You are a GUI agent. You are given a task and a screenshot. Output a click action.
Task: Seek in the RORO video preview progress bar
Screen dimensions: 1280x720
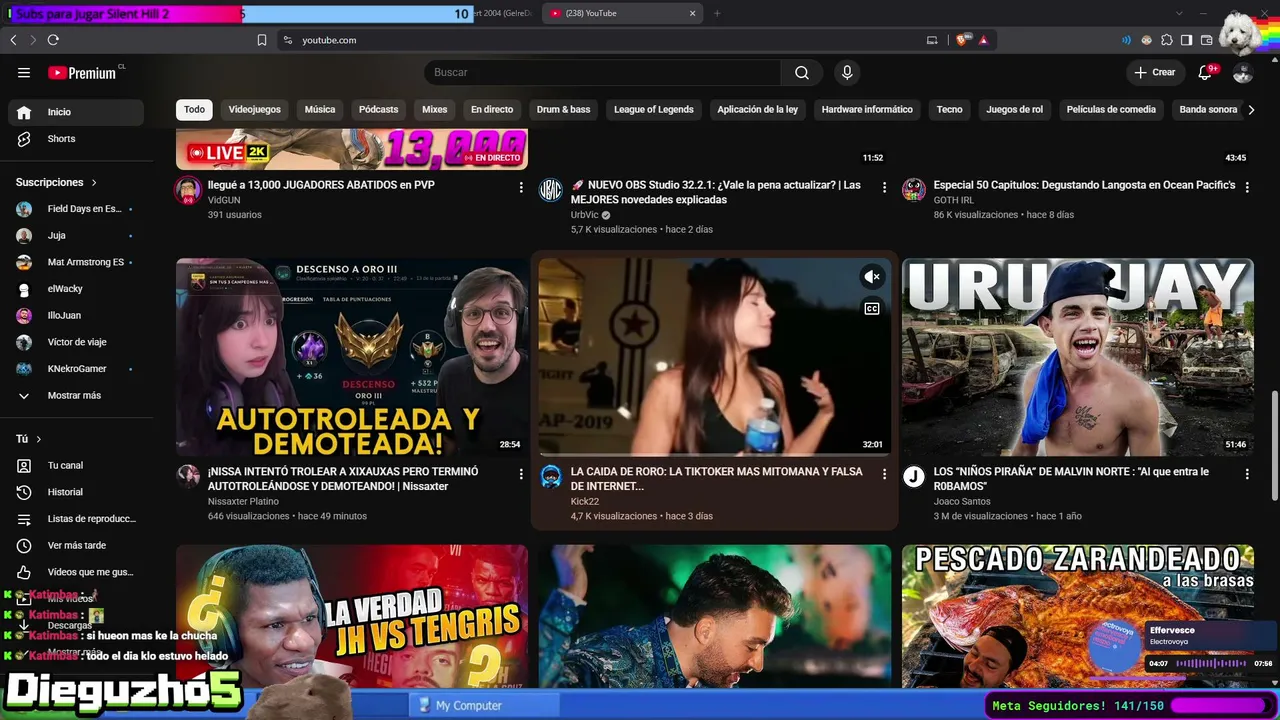tap(715, 455)
